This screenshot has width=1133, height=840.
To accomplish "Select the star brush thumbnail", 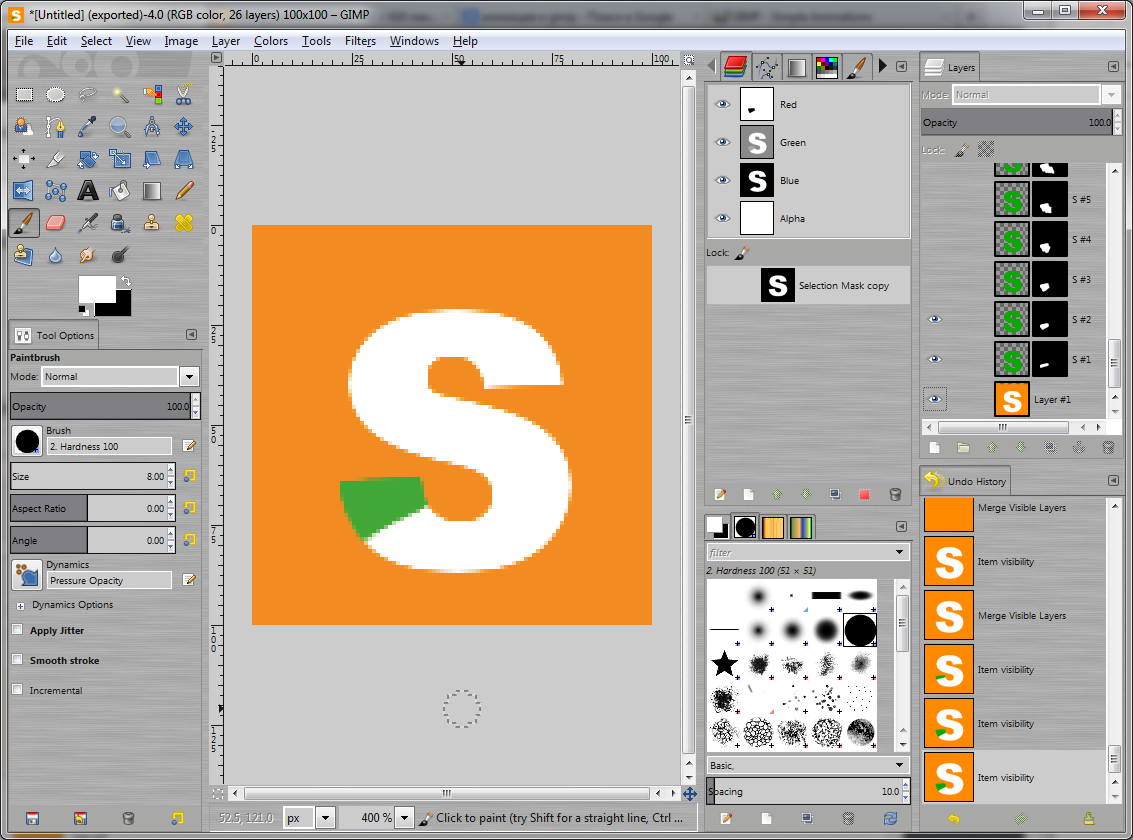I will pos(724,663).
